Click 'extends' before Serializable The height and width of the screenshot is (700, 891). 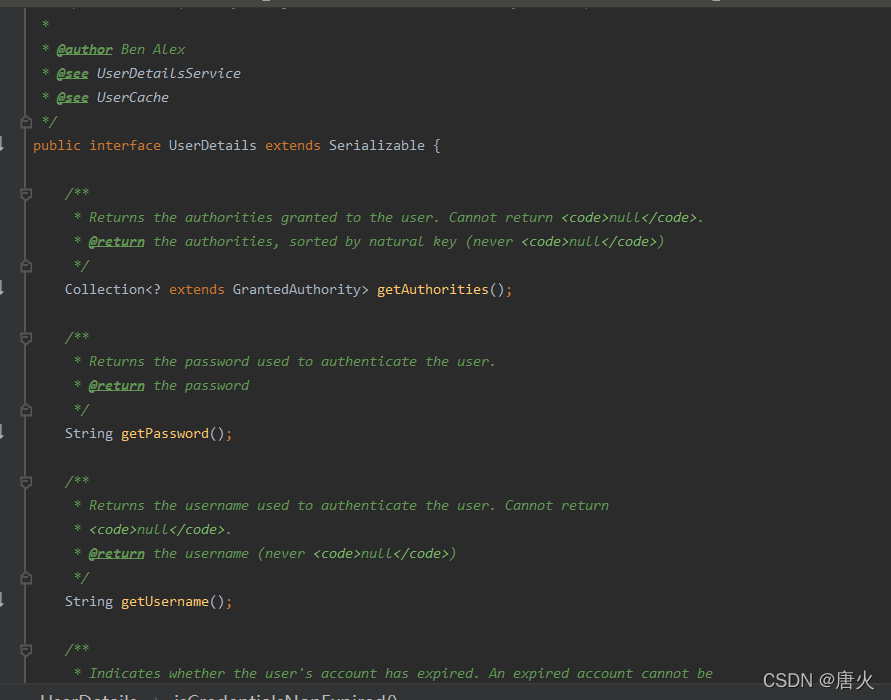click(x=293, y=146)
